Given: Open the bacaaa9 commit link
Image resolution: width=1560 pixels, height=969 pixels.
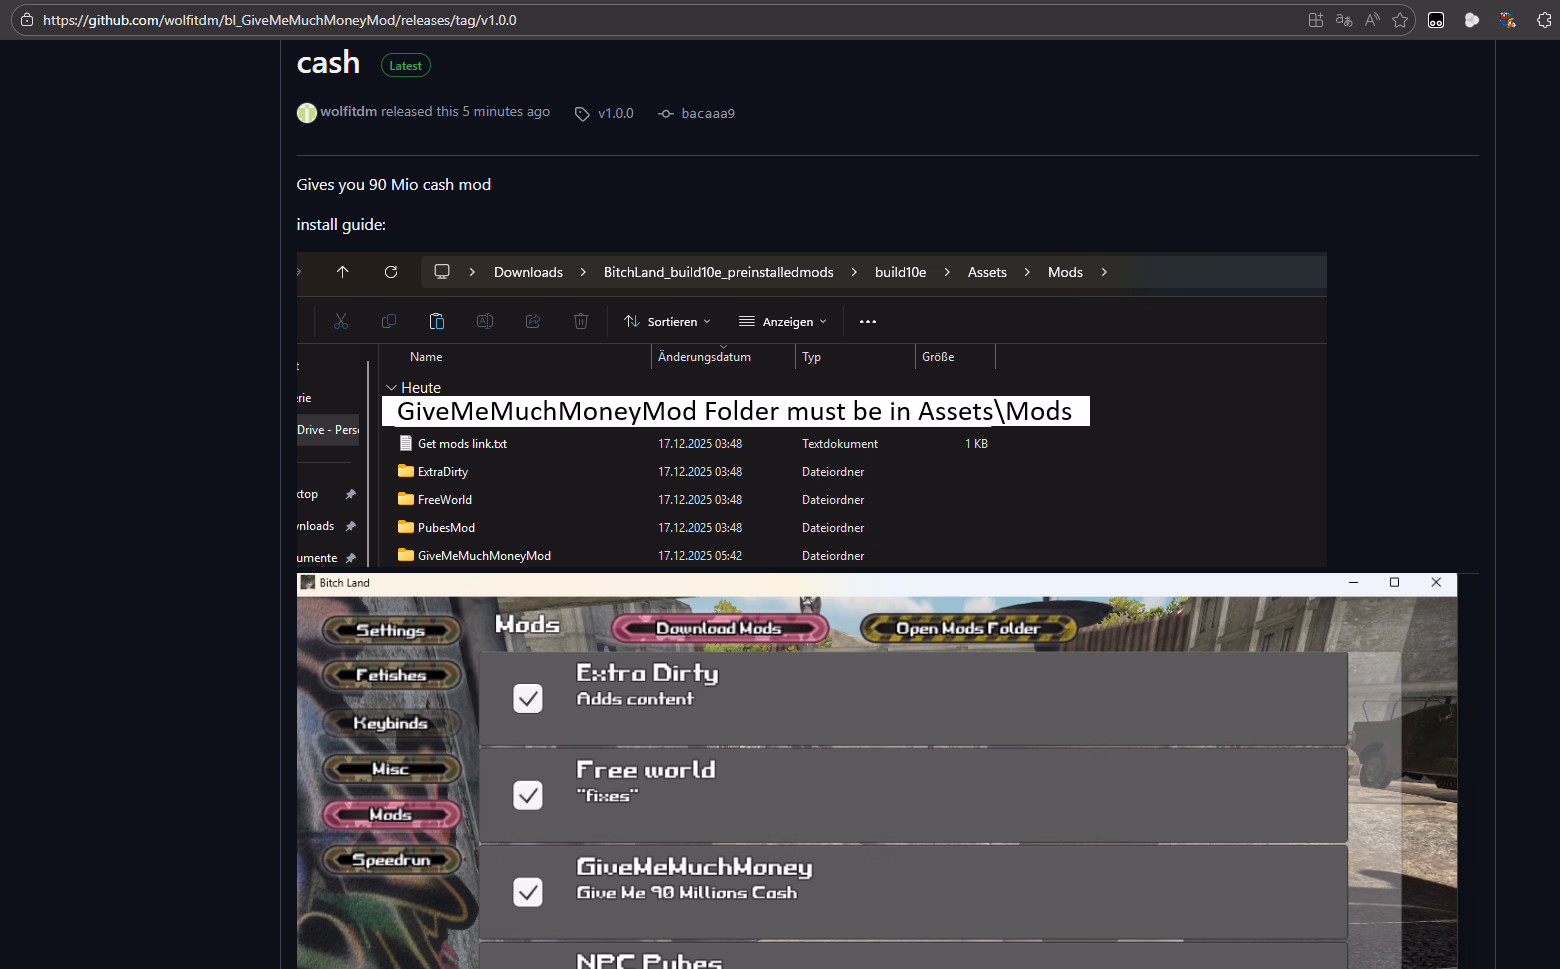Looking at the screenshot, I should tap(708, 114).
